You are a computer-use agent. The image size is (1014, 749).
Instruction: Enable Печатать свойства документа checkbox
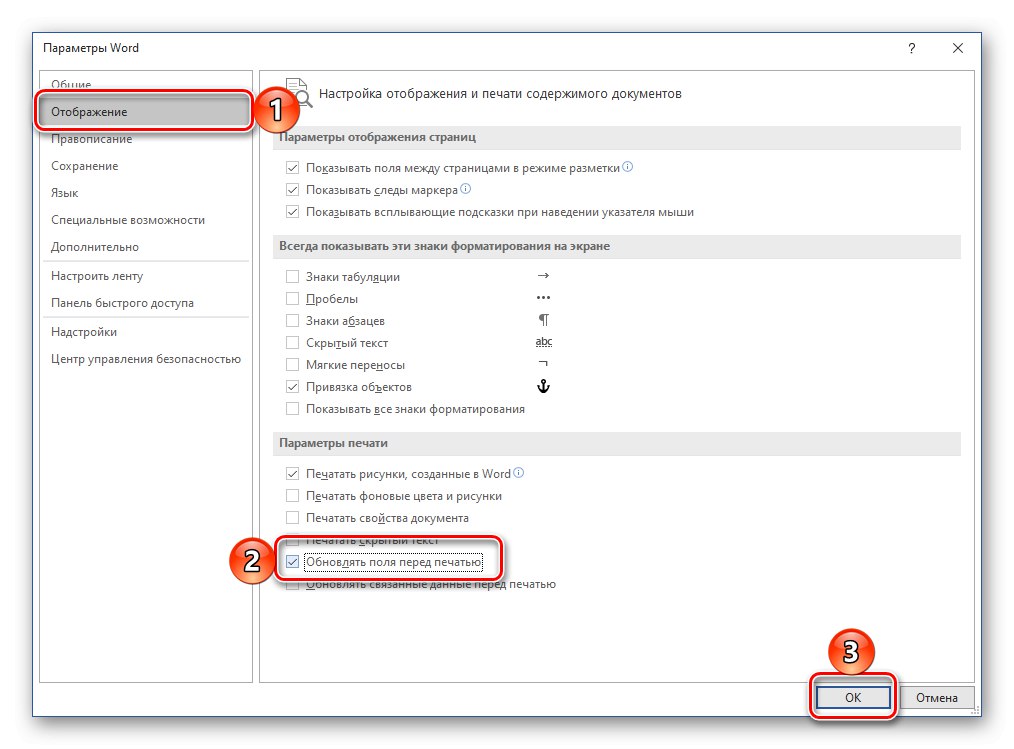click(292, 518)
